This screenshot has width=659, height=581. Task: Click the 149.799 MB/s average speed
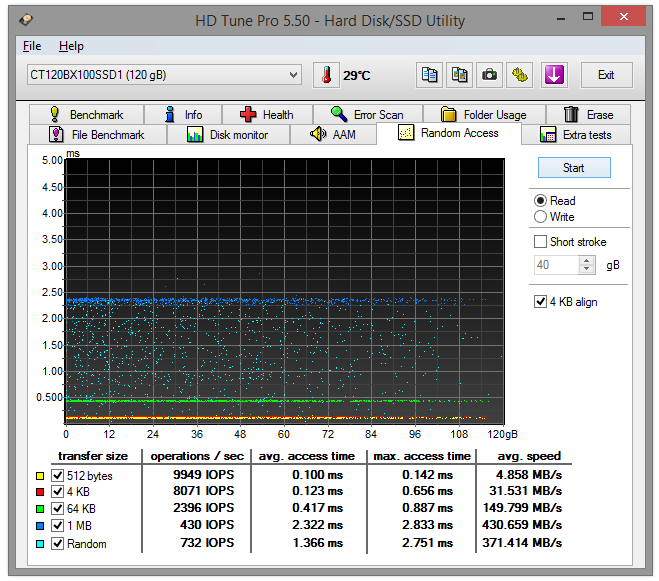(x=522, y=507)
